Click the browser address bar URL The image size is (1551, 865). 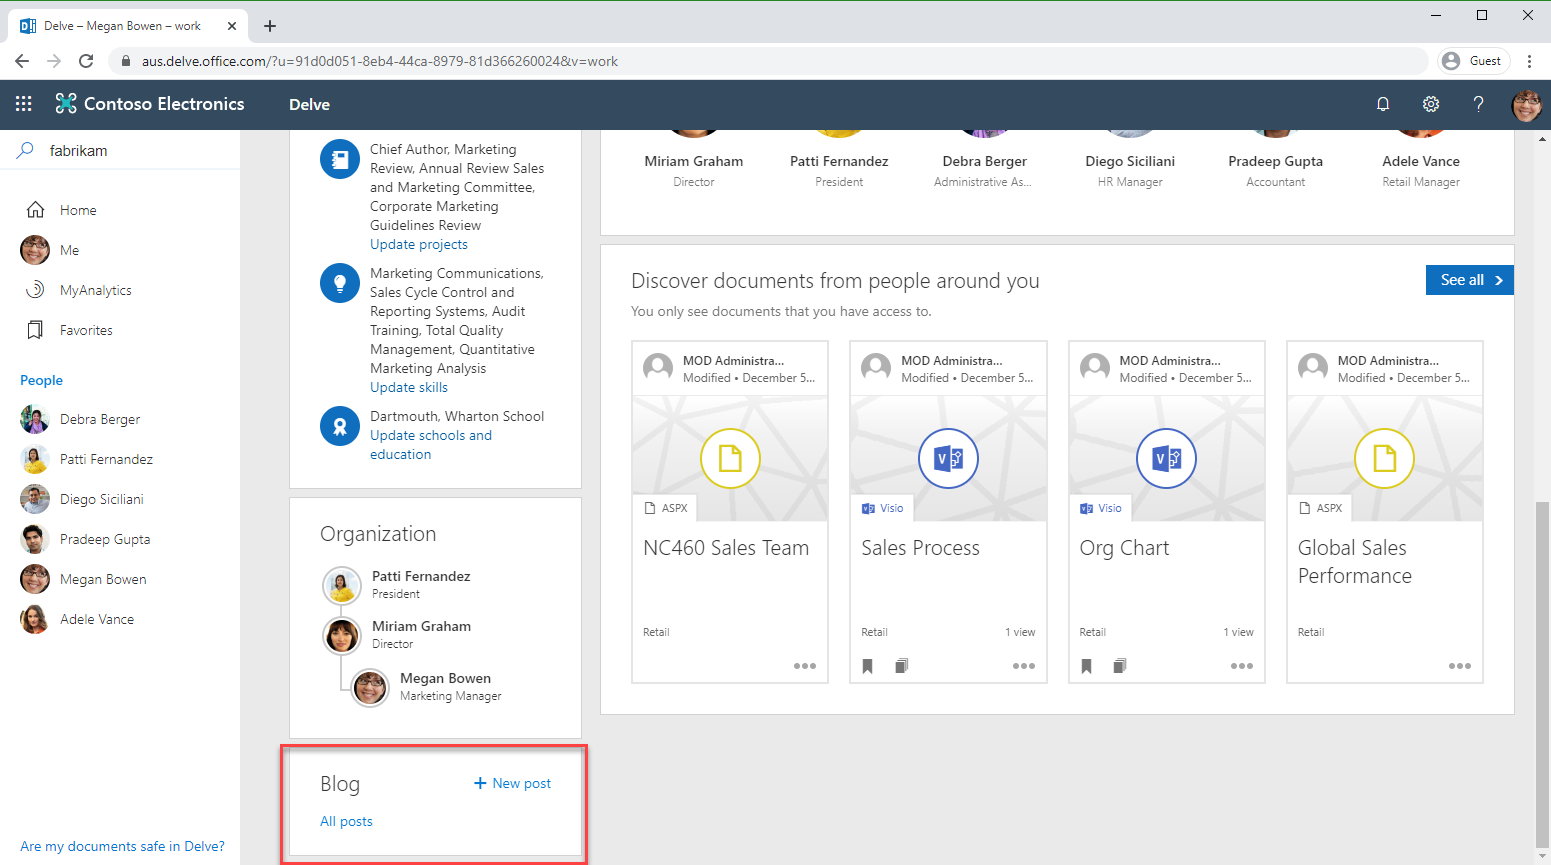click(x=380, y=61)
